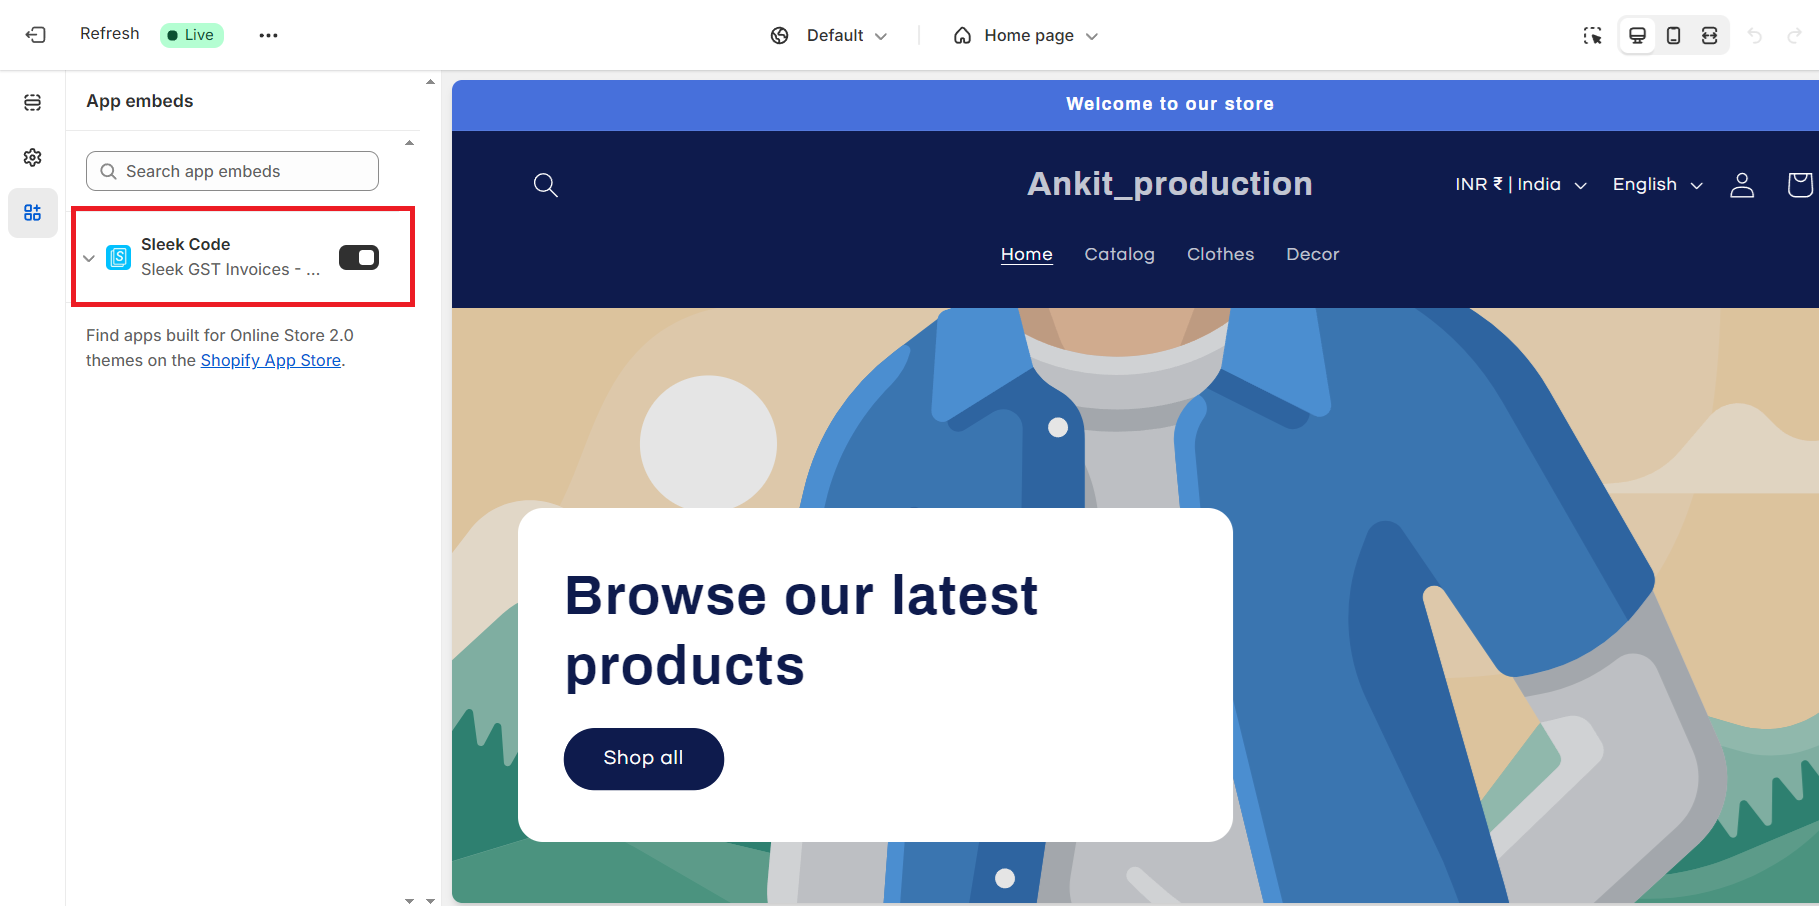Select the App embeds sidebar icon
This screenshot has height=906, width=1819.
[33, 213]
